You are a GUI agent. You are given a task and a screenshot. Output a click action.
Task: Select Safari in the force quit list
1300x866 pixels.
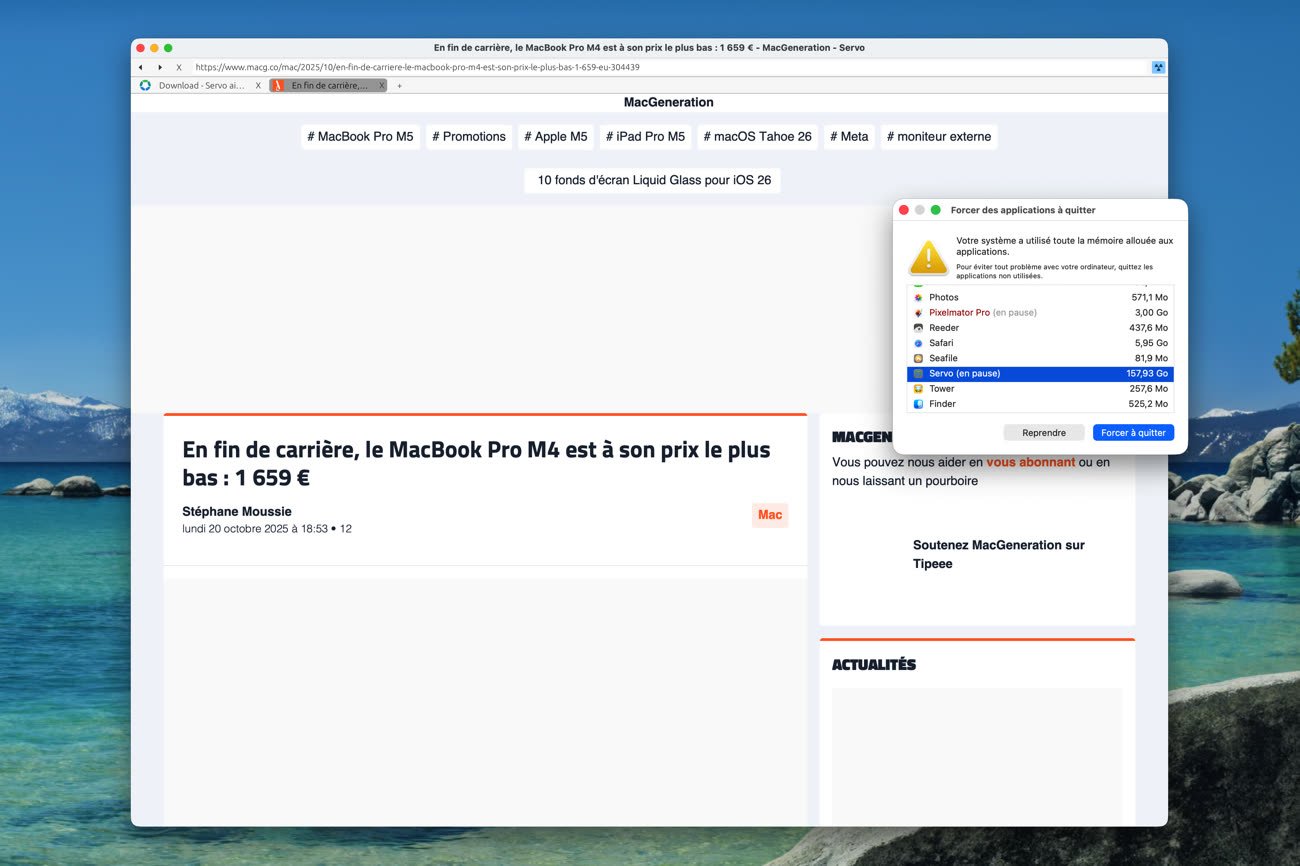(x=1039, y=343)
